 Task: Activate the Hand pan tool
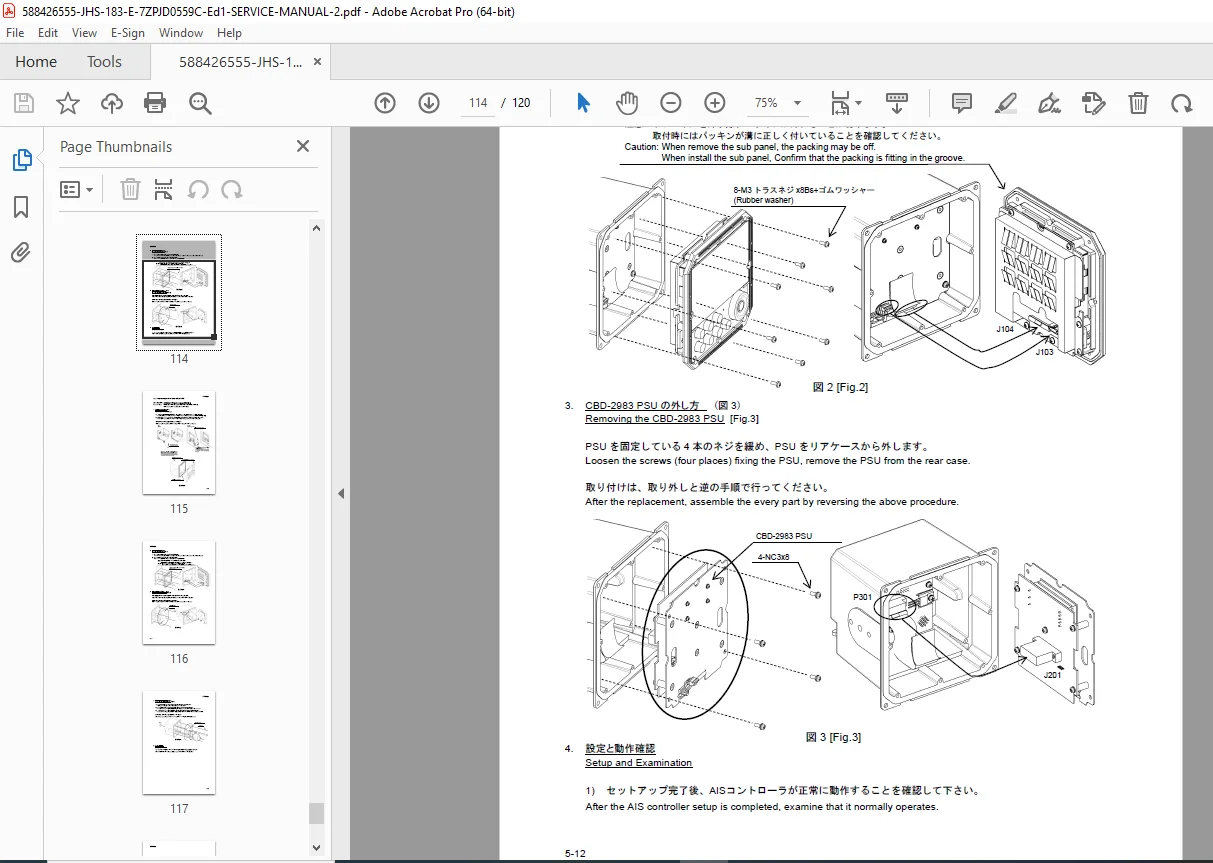point(627,103)
